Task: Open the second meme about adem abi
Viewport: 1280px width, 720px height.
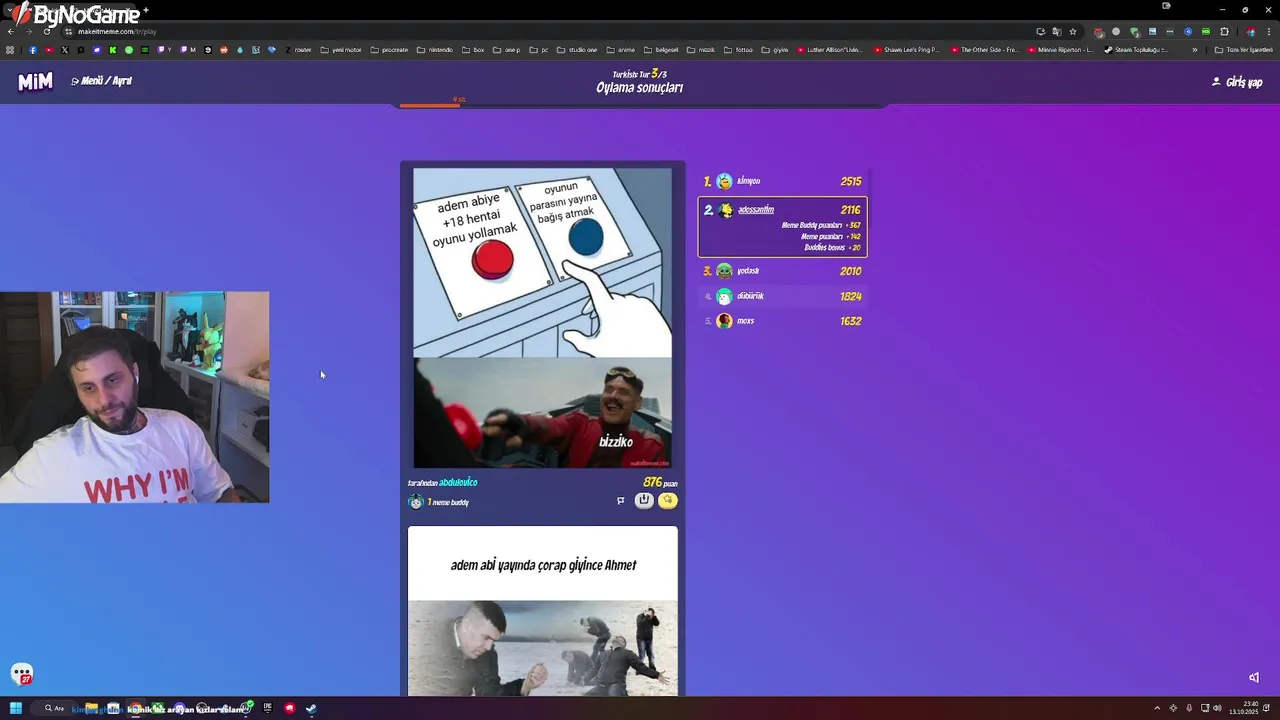Action: click(x=543, y=611)
